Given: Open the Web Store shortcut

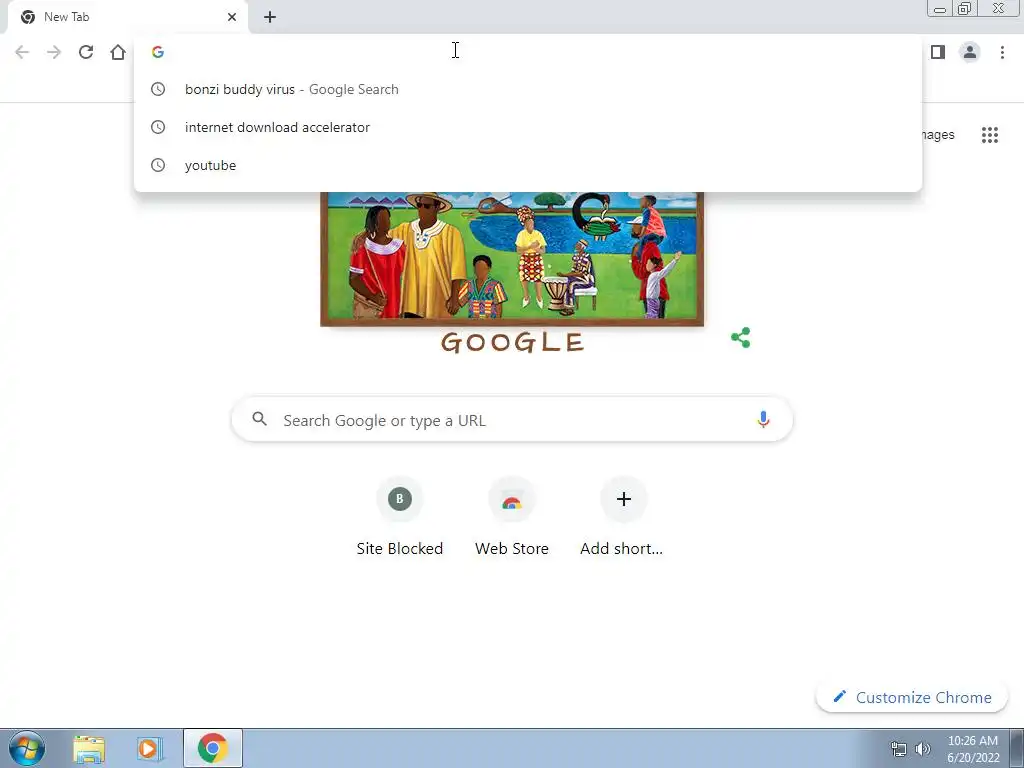Looking at the screenshot, I should click(x=511, y=516).
